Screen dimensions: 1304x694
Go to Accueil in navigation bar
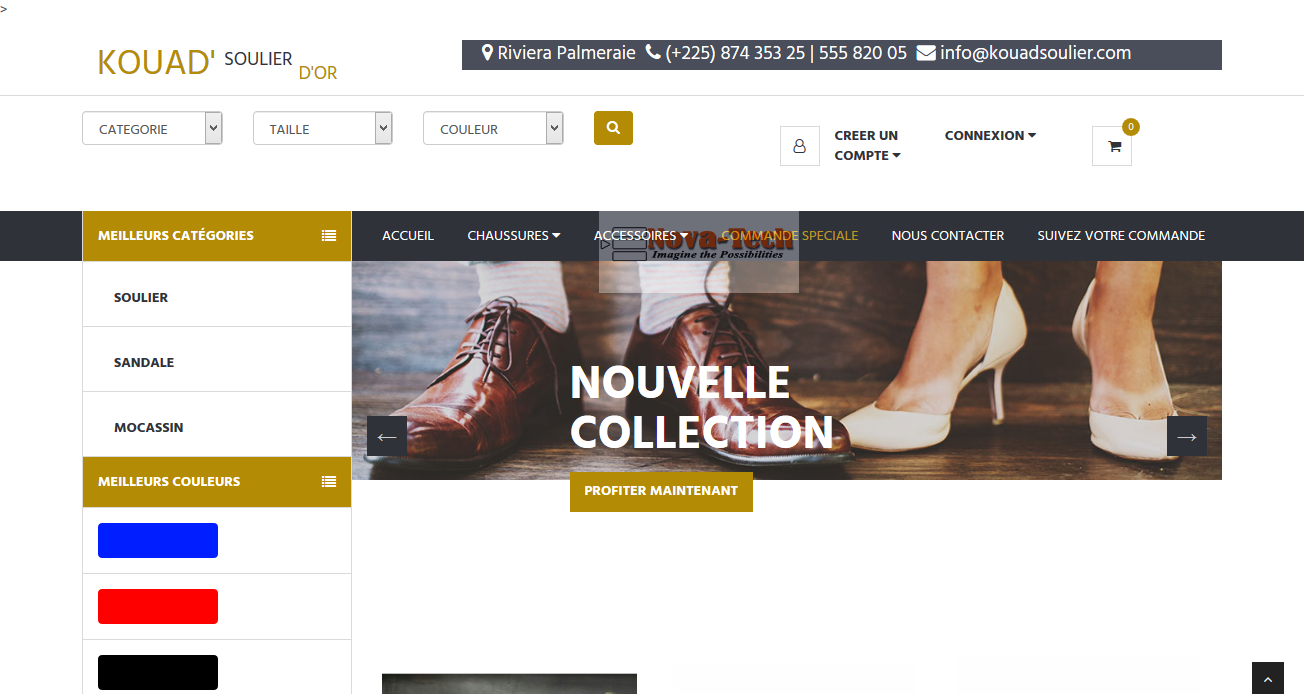[408, 236]
